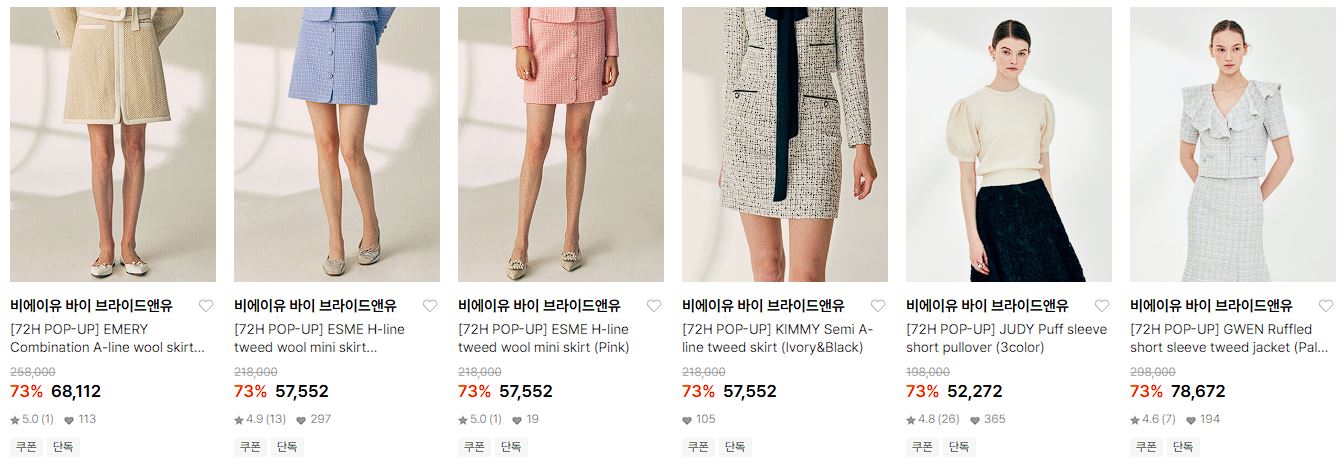The image size is (1341, 476).
Task: Click heart icon beside GWEN ruffled tweed jacket
Action: point(1326,306)
